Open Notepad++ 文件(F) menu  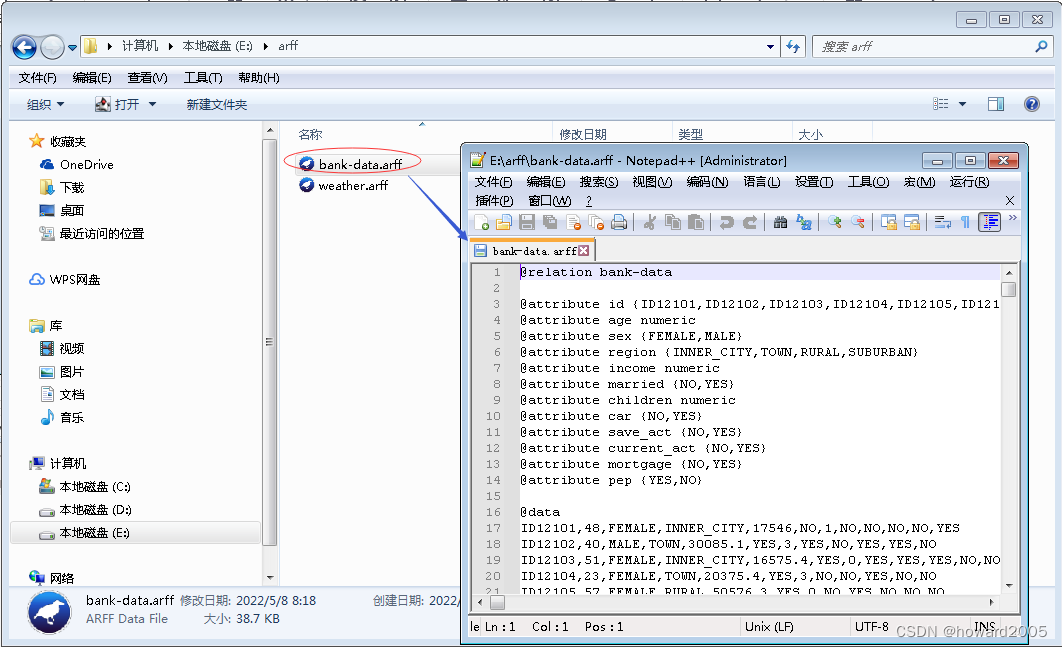coord(493,182)
